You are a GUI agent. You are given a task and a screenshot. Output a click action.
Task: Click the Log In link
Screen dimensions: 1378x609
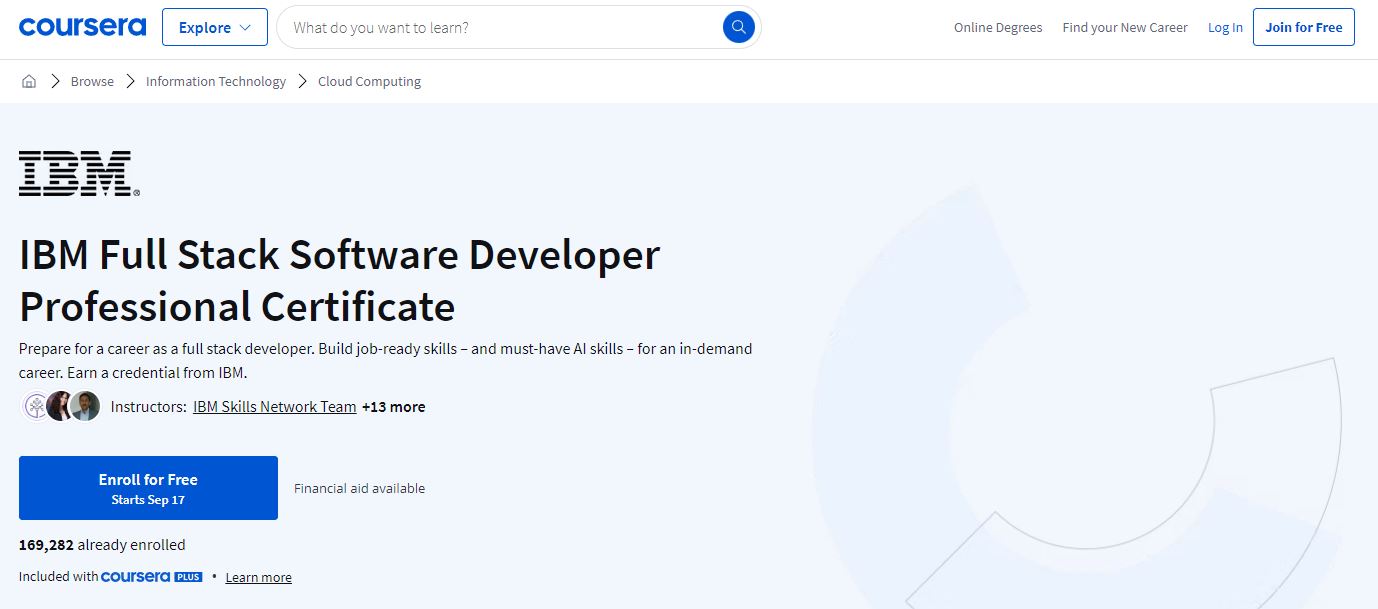coord(1225,27)
